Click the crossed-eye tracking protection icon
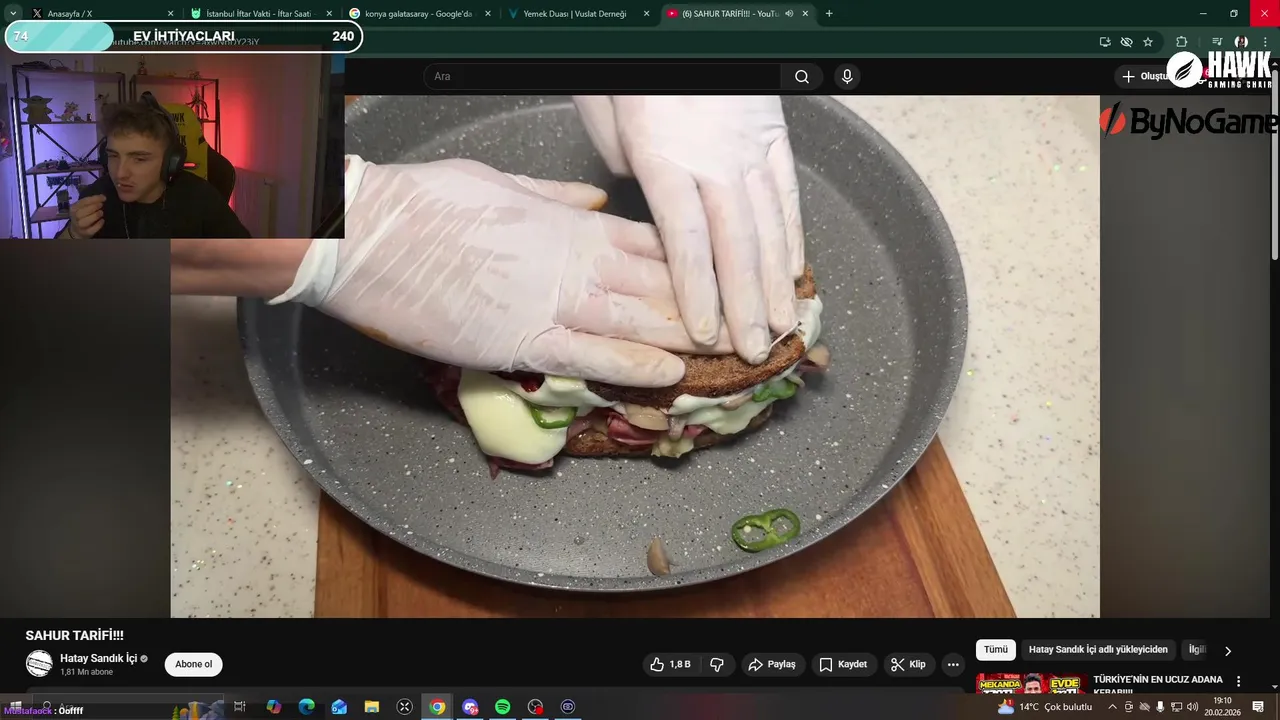This screenshot has height=720, width=1280. coord(1126,42)
